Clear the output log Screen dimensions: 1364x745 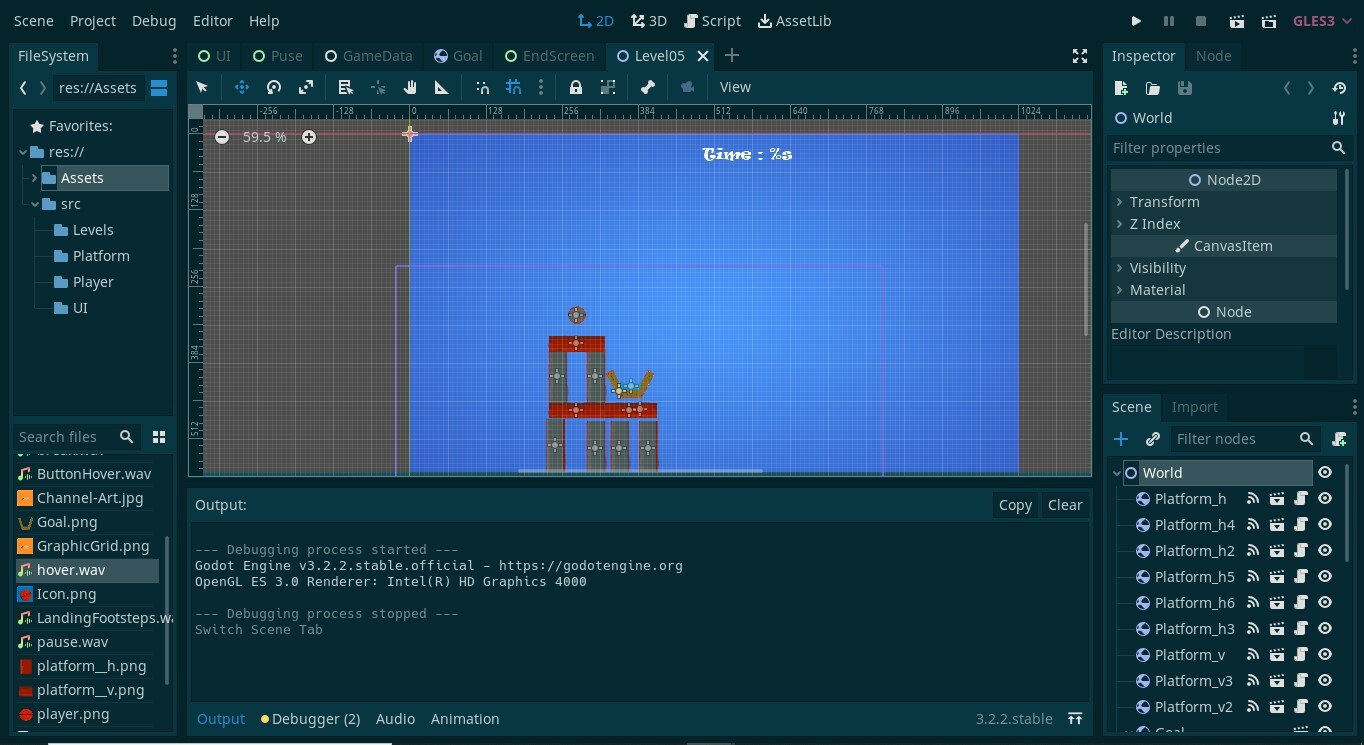click(x=1064, y=505)
